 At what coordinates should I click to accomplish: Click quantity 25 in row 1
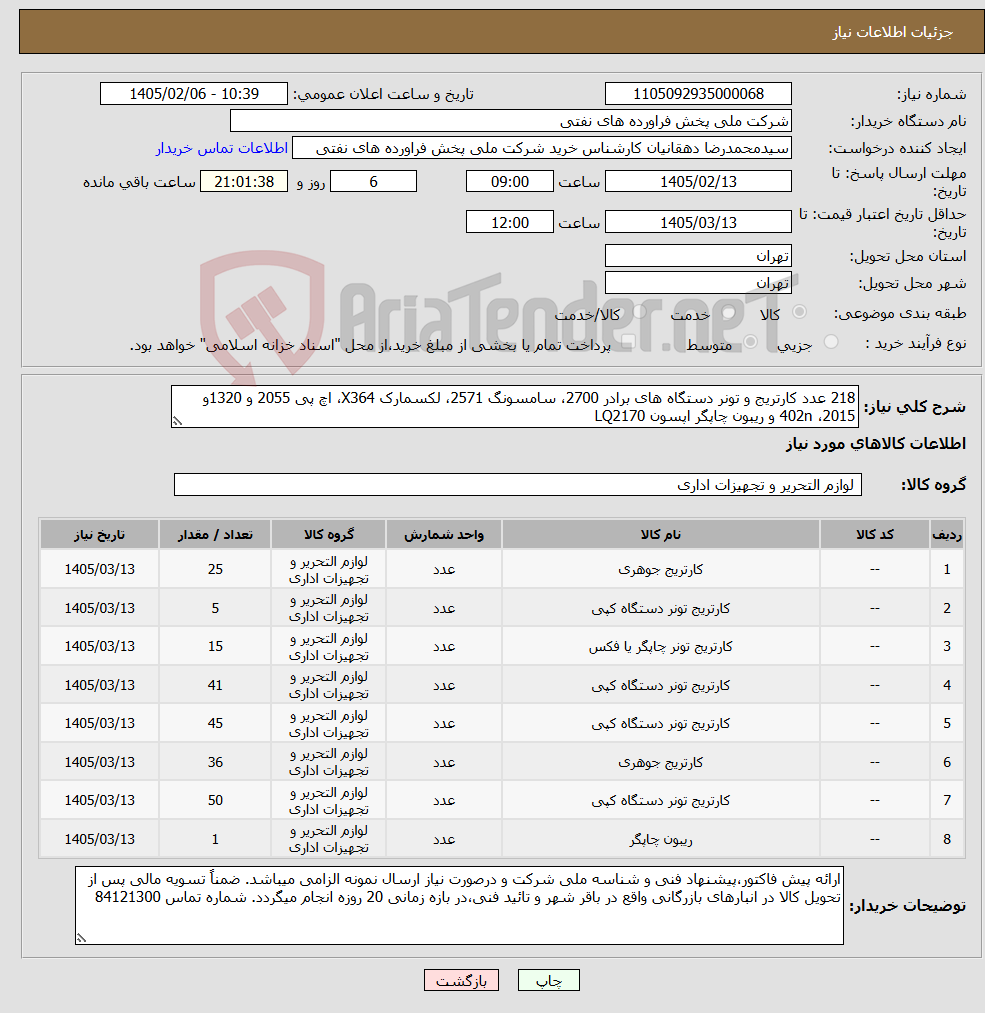pos(215,569)
